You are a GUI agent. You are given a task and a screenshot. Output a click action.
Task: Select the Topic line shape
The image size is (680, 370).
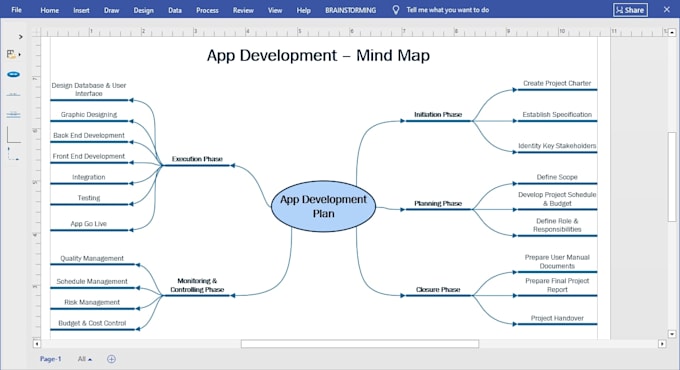click(x=13, y=94)
